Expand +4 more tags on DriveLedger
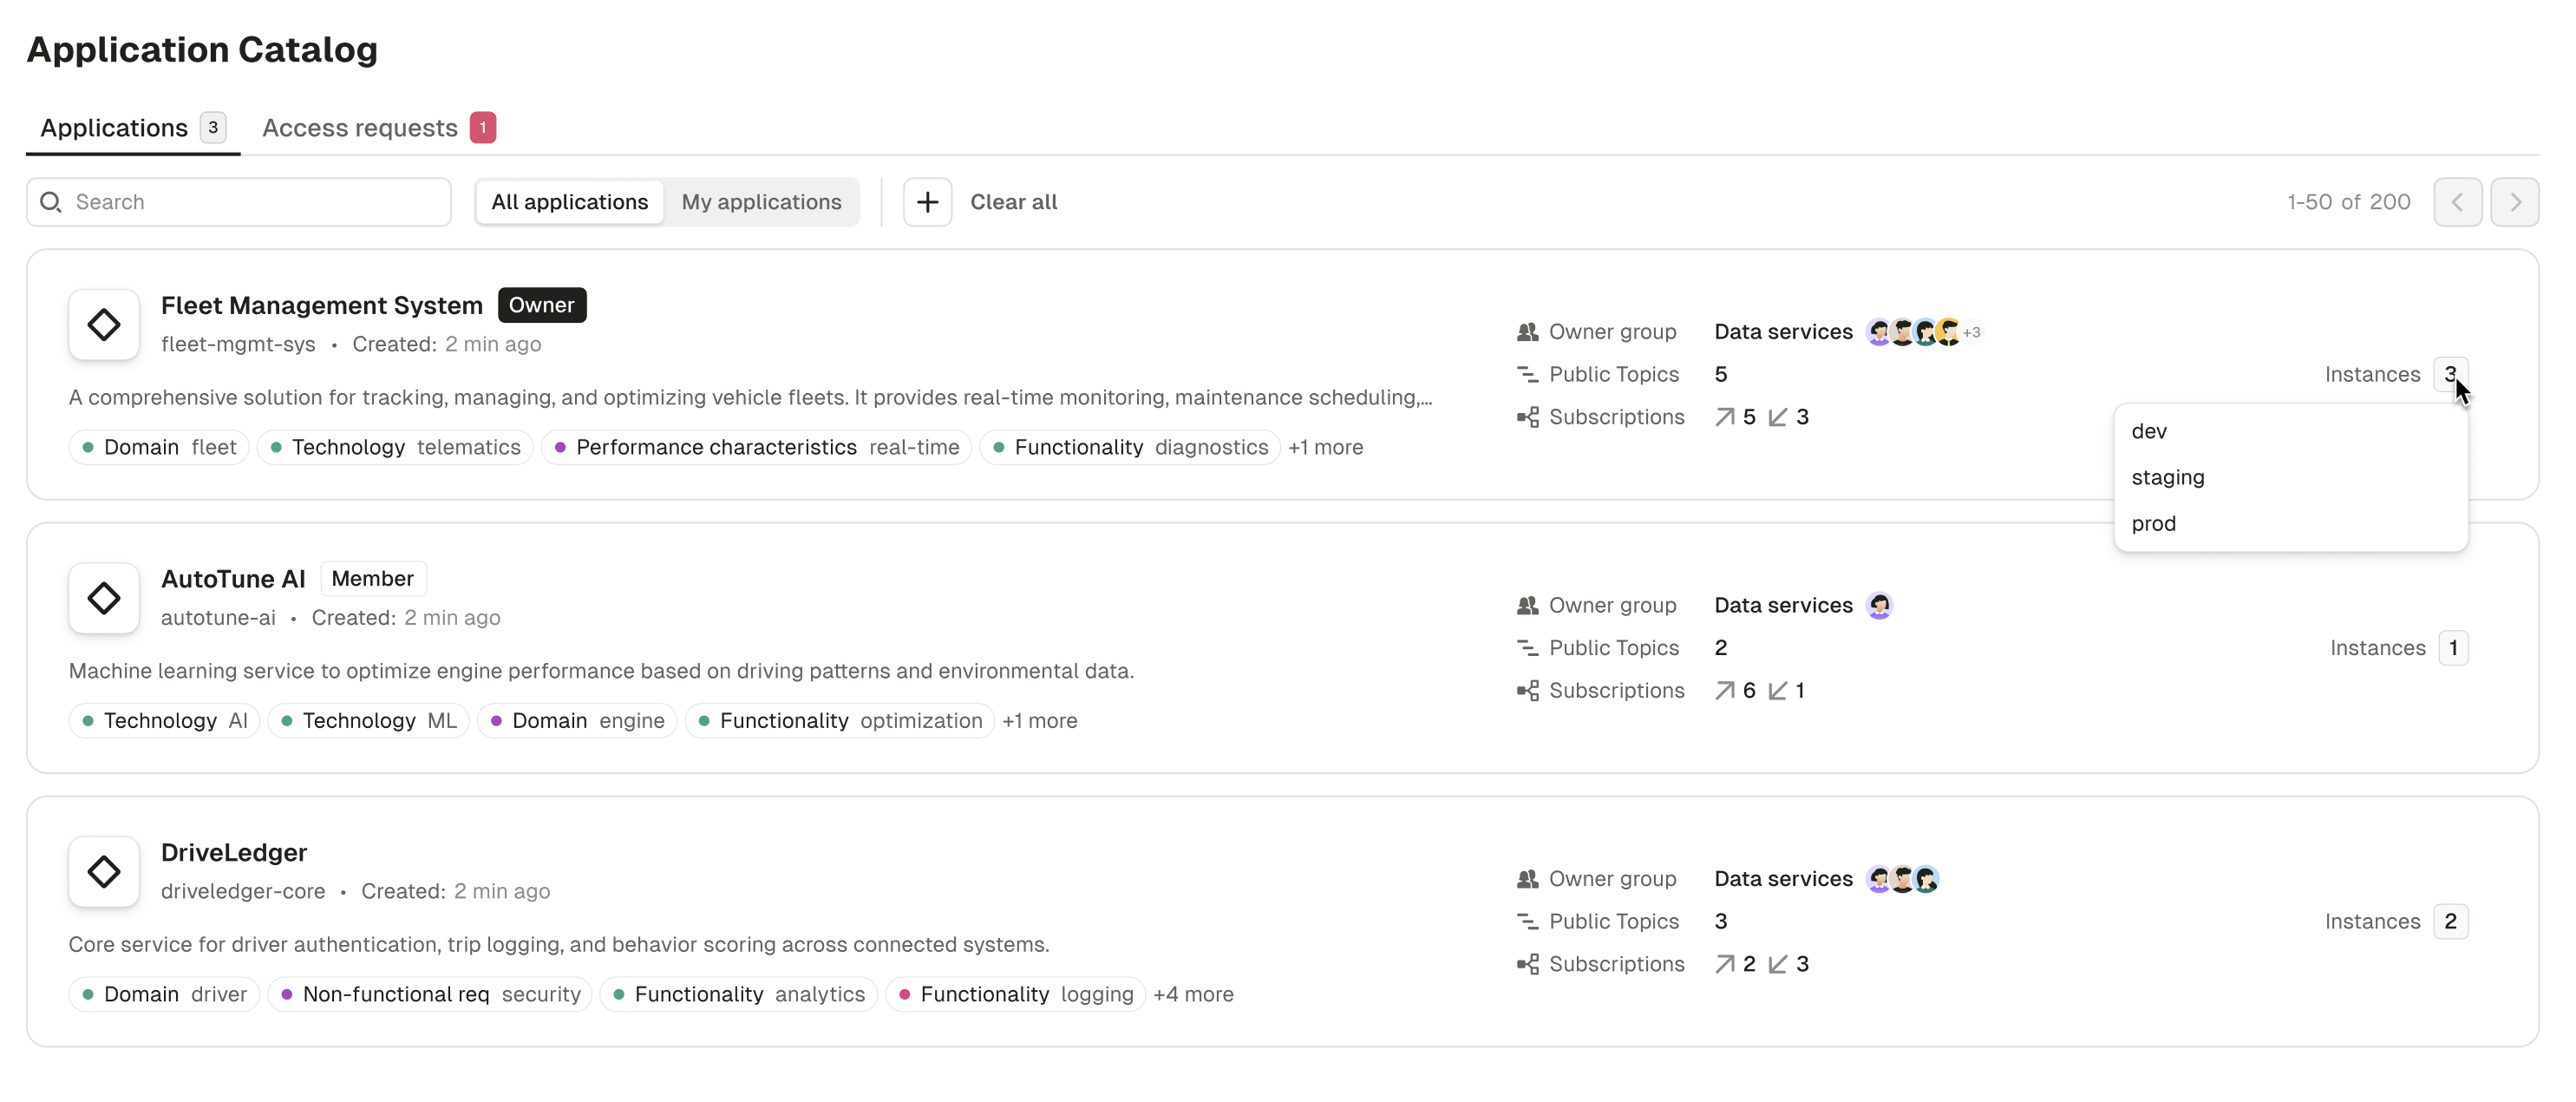The width and height of the screenshot is (2576, 1102). pos(1193,994)
